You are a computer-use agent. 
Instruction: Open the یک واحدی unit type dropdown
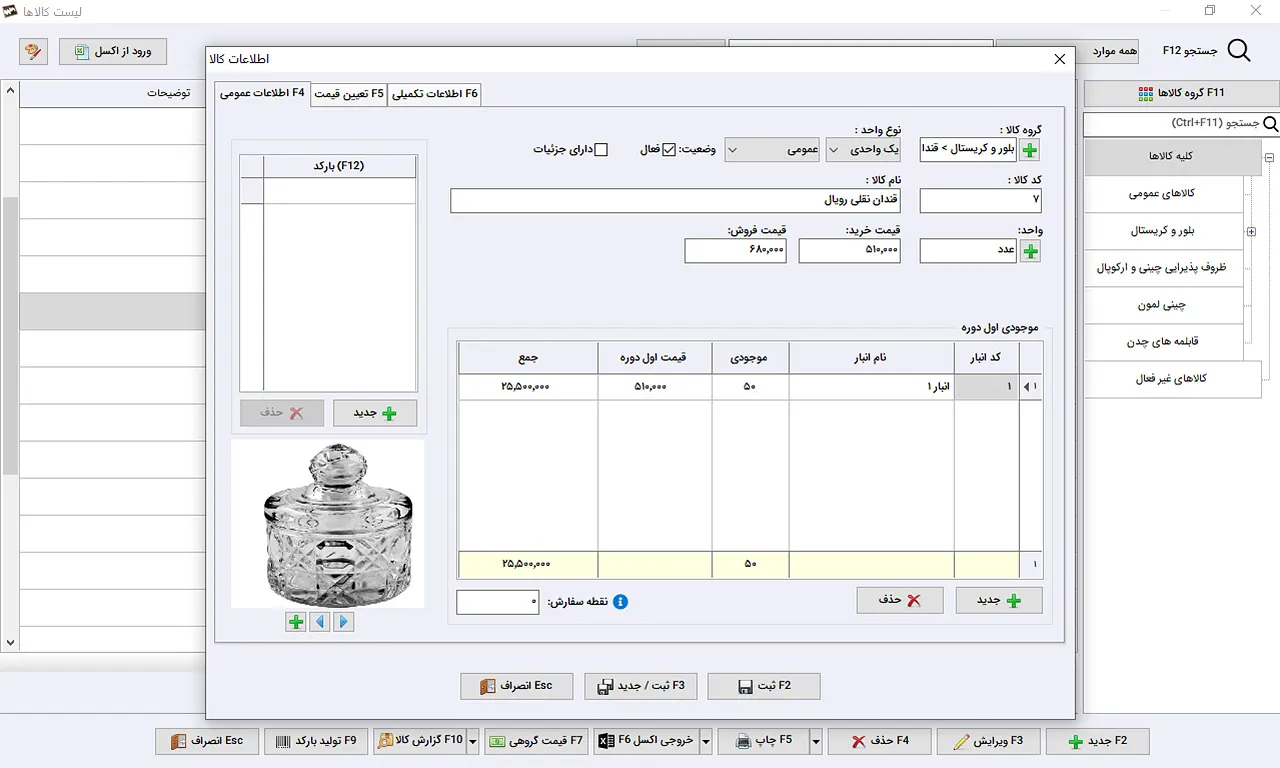(864, 150)
